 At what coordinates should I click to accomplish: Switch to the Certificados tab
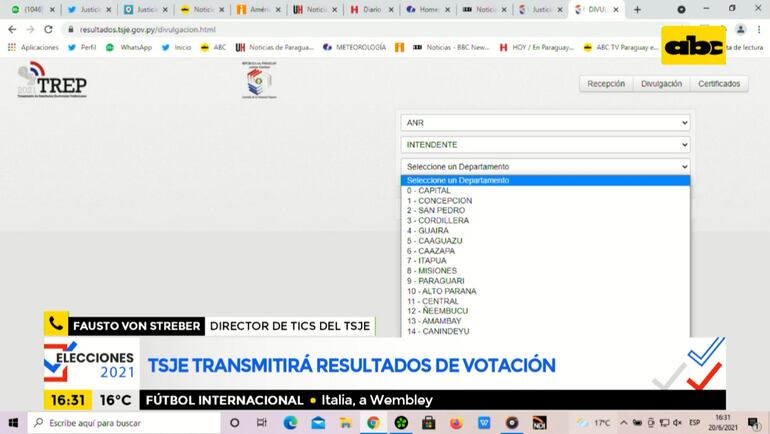point(719,84)
